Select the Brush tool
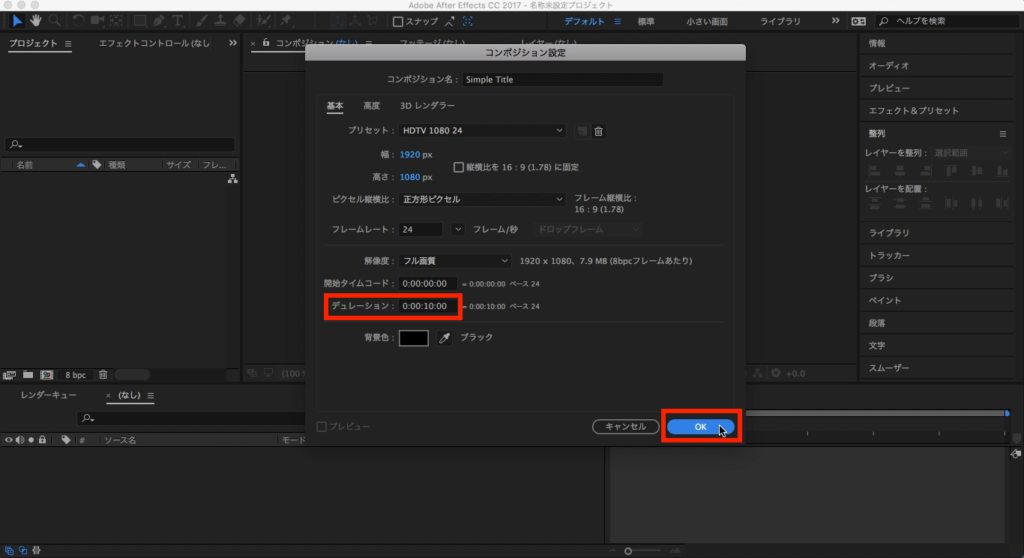1024x558 pixels. pos(202,21)
